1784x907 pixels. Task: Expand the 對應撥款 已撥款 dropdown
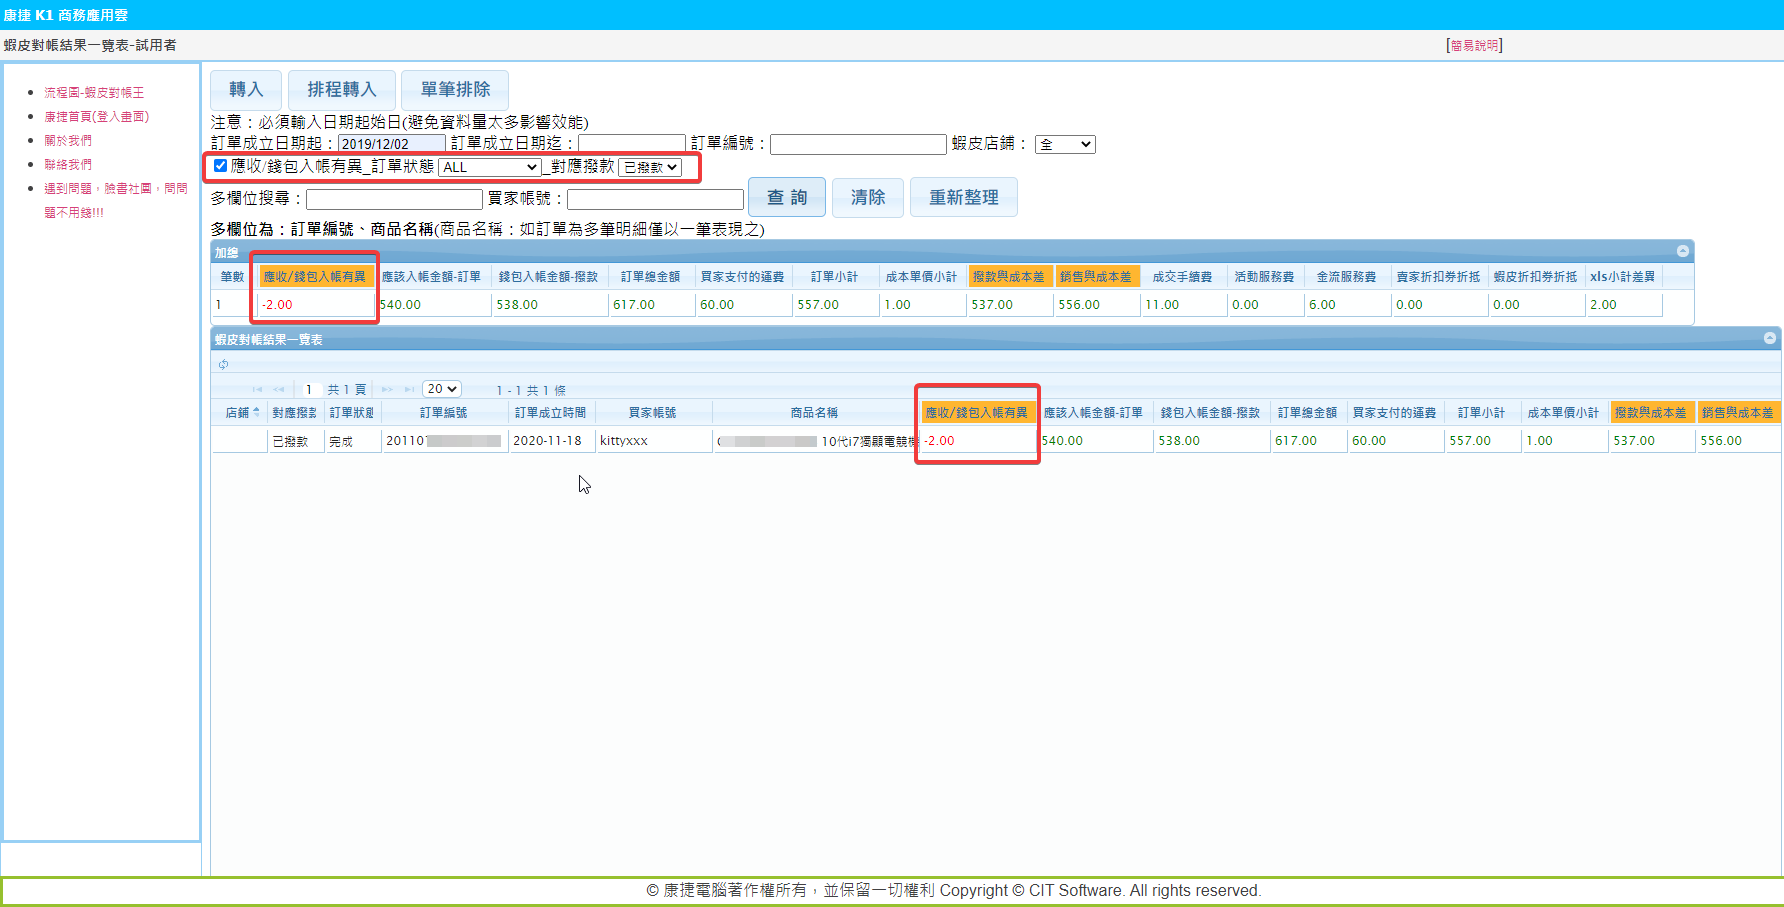coord(650,167)
